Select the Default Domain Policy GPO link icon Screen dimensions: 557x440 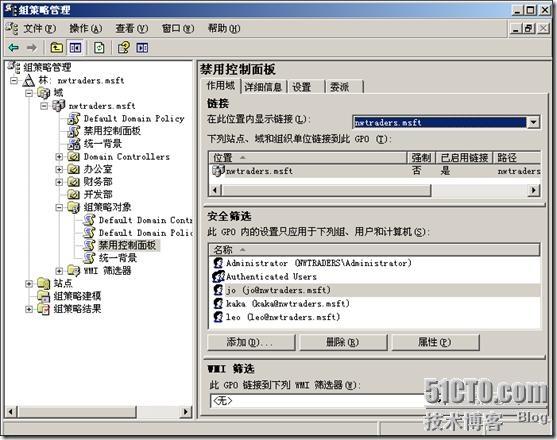(x=74, y=118)
